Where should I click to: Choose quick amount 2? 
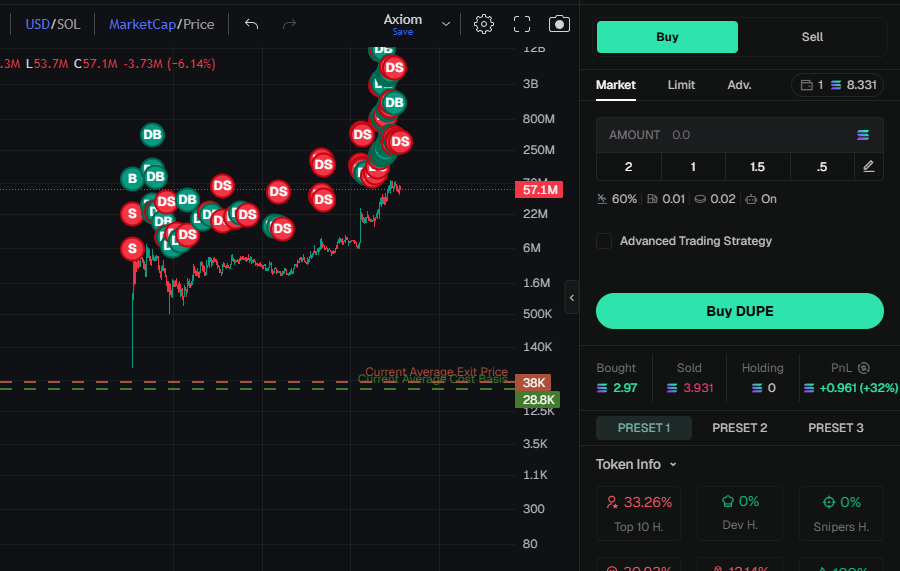coord(629,167)
